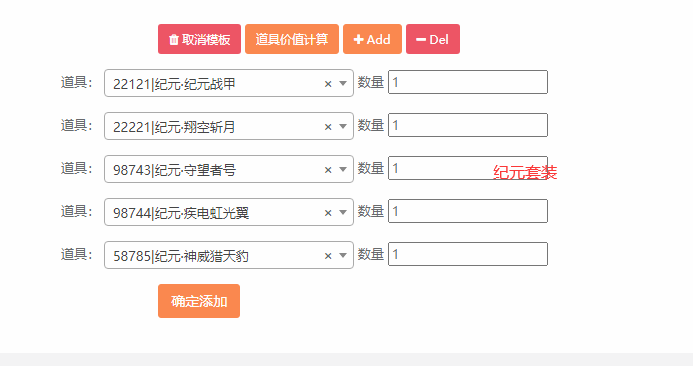The width and height of the screenshot is (693, 366).
Task: Clear the 98743|纪元·守望者号 selection with its ×
Action: [x=328, y=170]
